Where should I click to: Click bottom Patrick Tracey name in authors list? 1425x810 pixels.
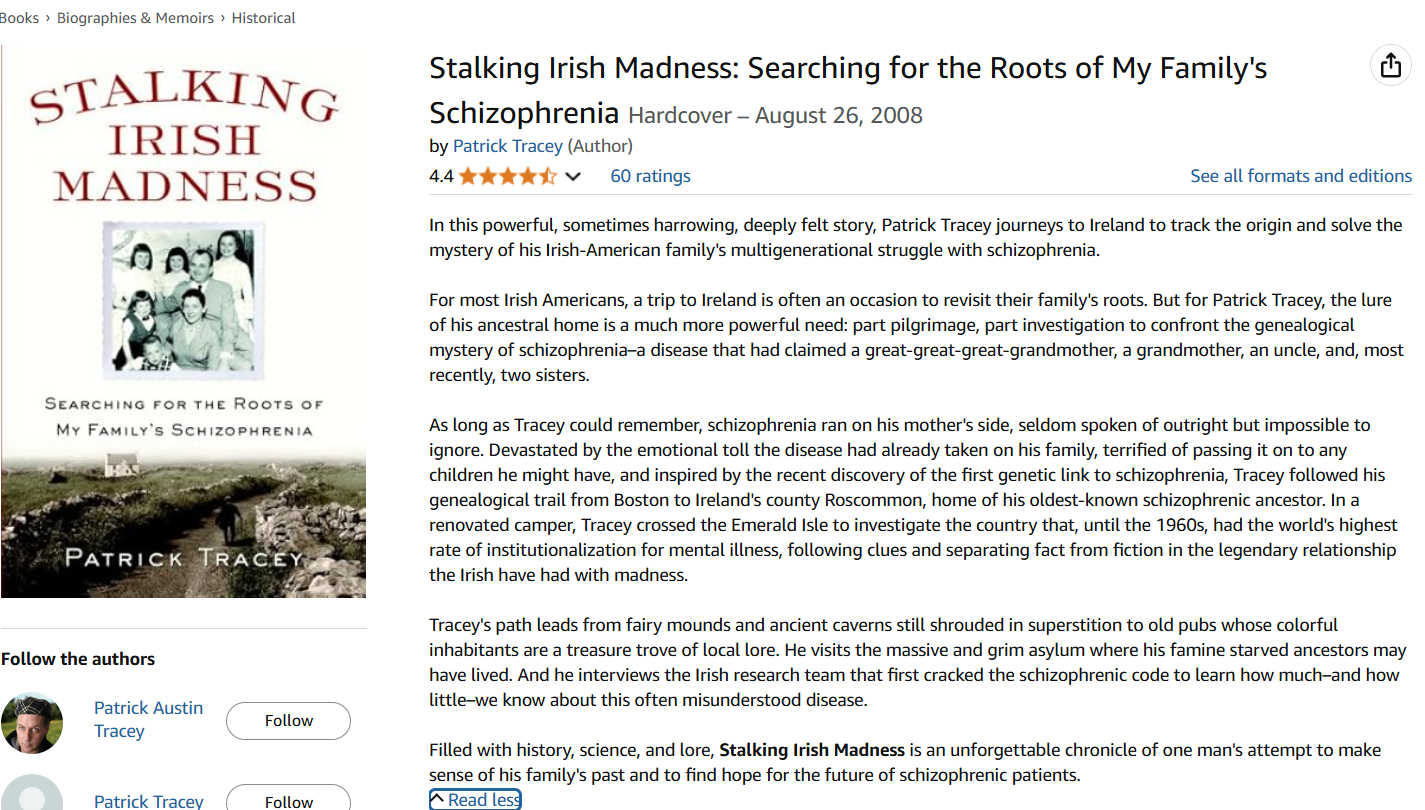coord(148,801)
